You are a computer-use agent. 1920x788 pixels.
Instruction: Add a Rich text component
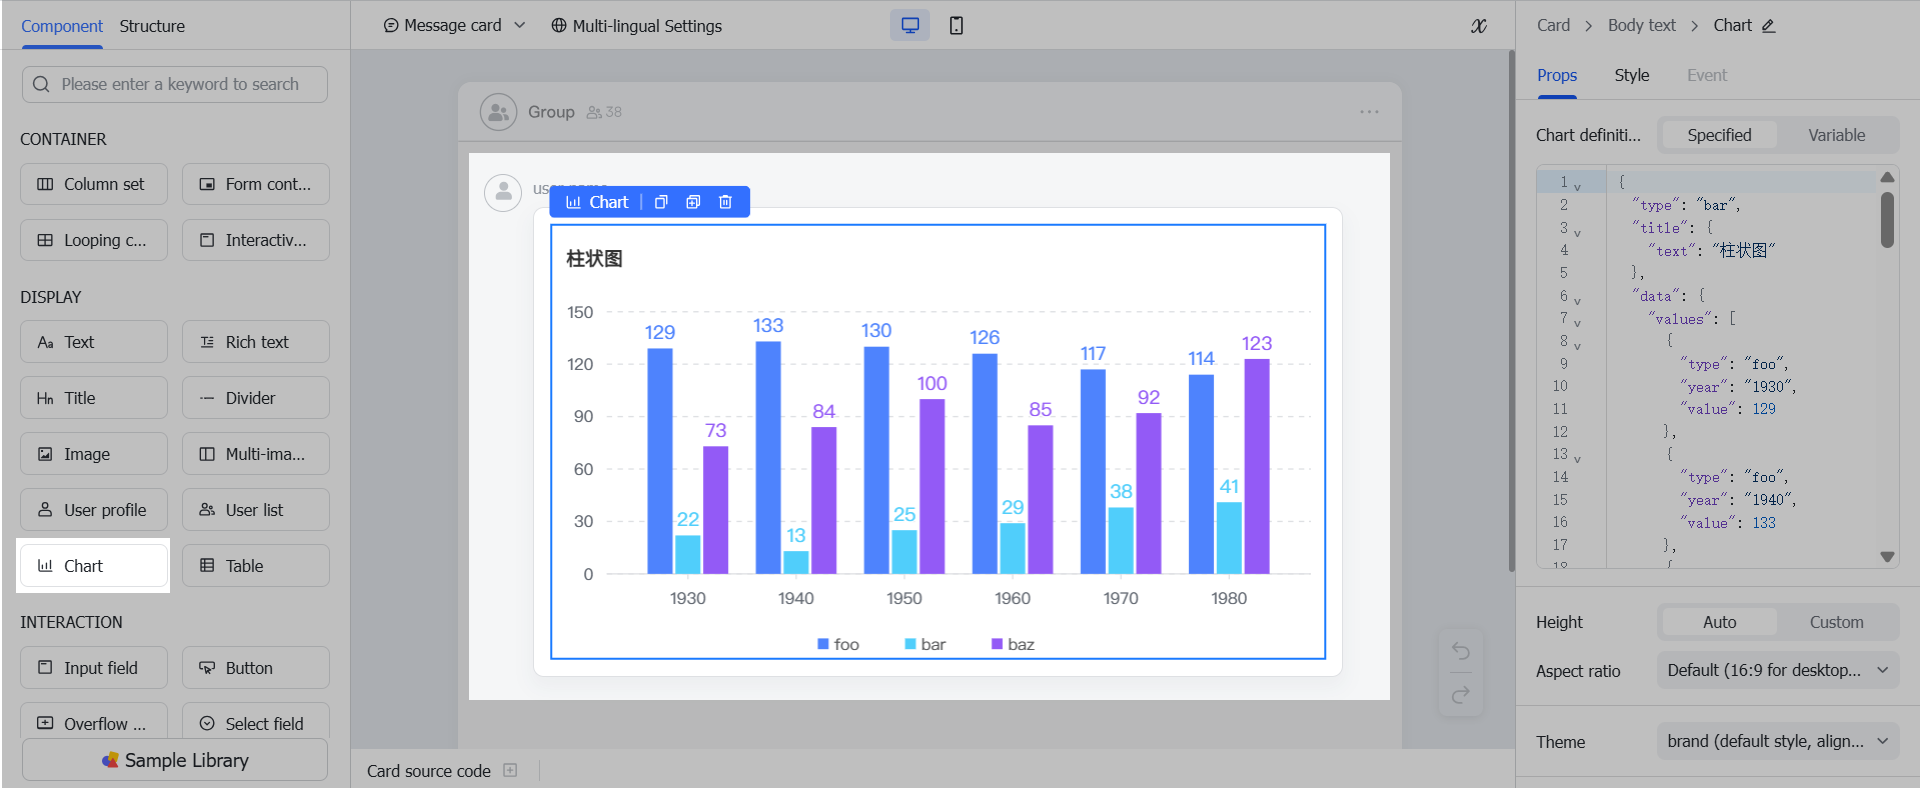click(256, 342)
